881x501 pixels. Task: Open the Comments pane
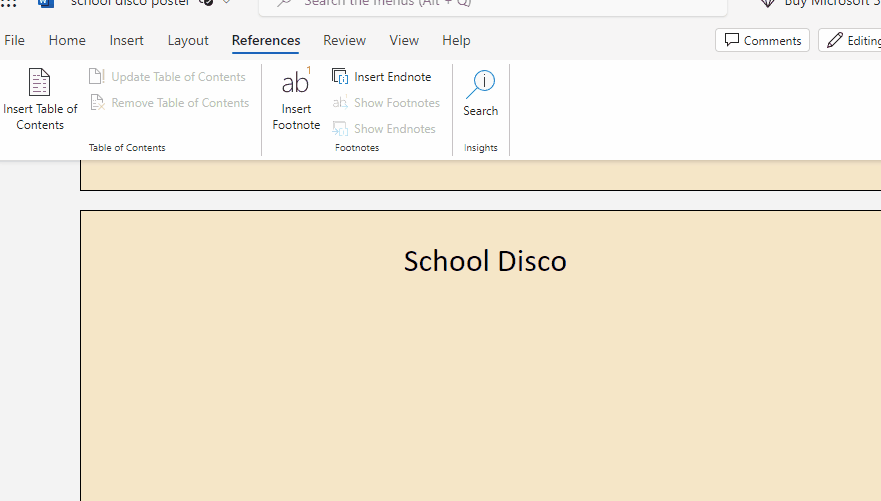pyautogui.click(x=762, y=40)
